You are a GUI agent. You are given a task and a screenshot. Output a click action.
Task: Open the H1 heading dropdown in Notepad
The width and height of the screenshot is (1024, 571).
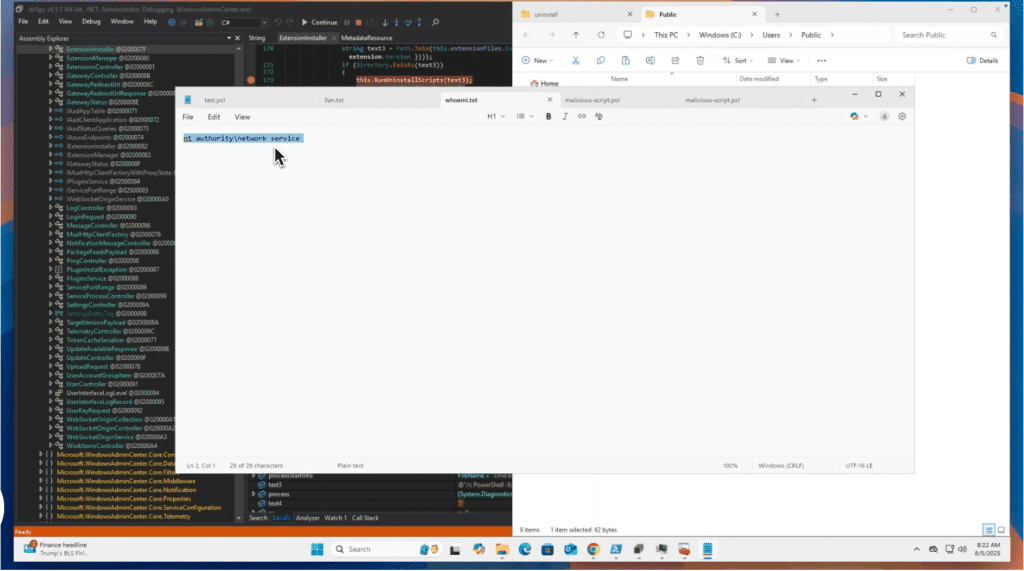(496, 116)
